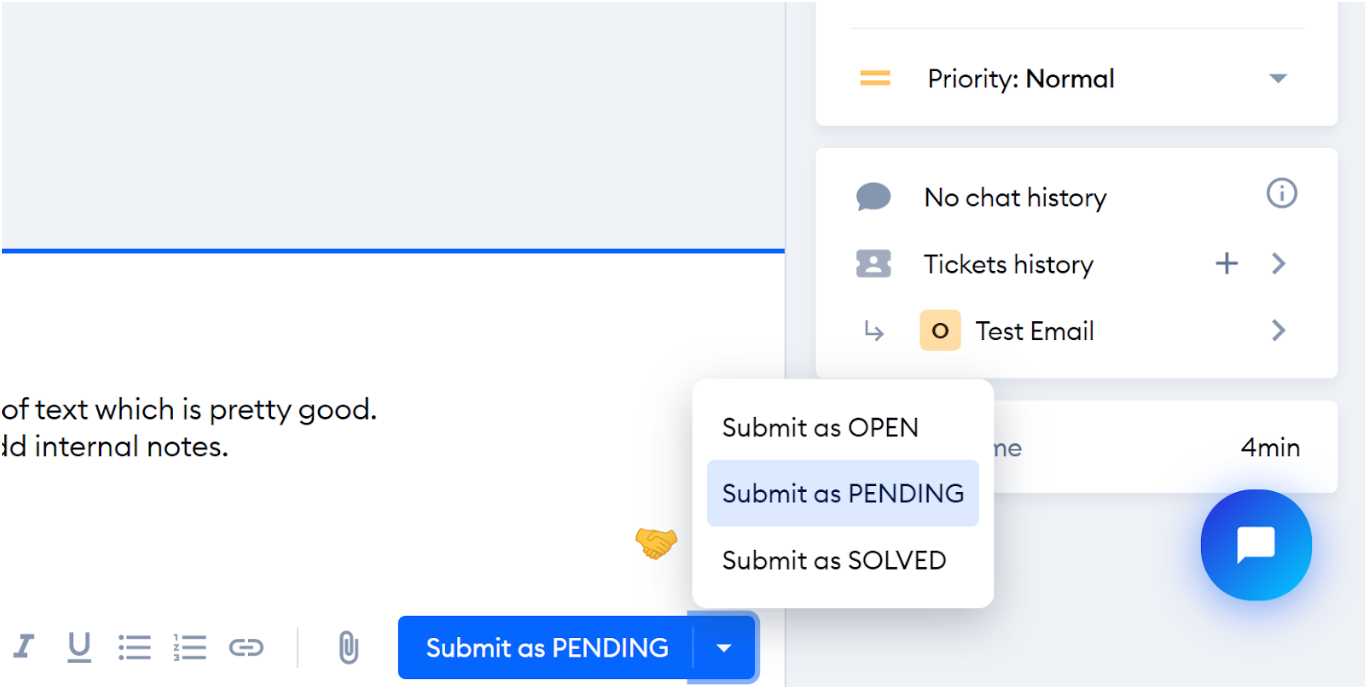The height and width of the screenshot is (688, 1365).
Task: Expand the Test Email ticket chevron
Action: point(1278,331)
